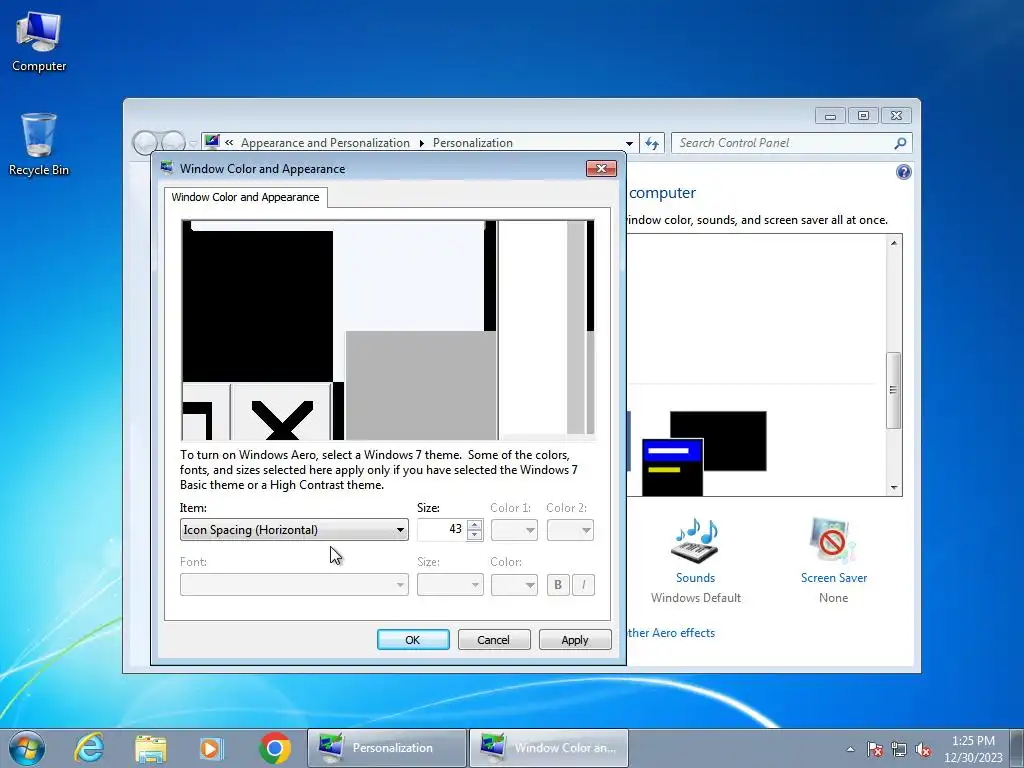Screen dimensions: 1024x768
Task: Switch to Window Color taskbar button
Action: pyautogui.click(x=549, y=748)
